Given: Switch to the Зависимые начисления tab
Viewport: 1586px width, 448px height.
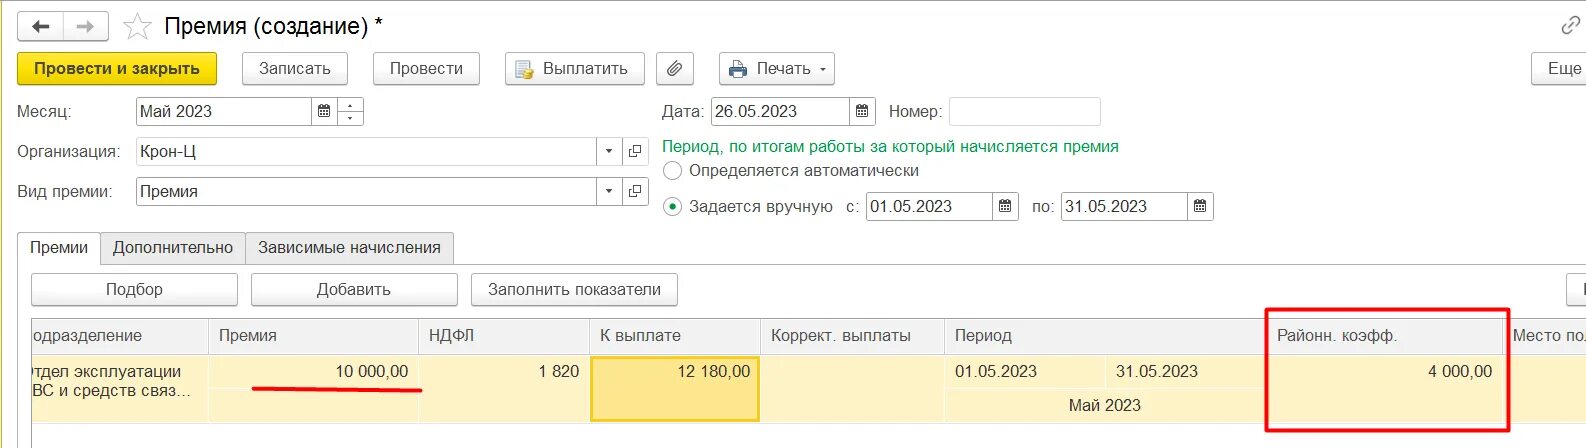Looking at the screenshot, I should click(349, 248).
